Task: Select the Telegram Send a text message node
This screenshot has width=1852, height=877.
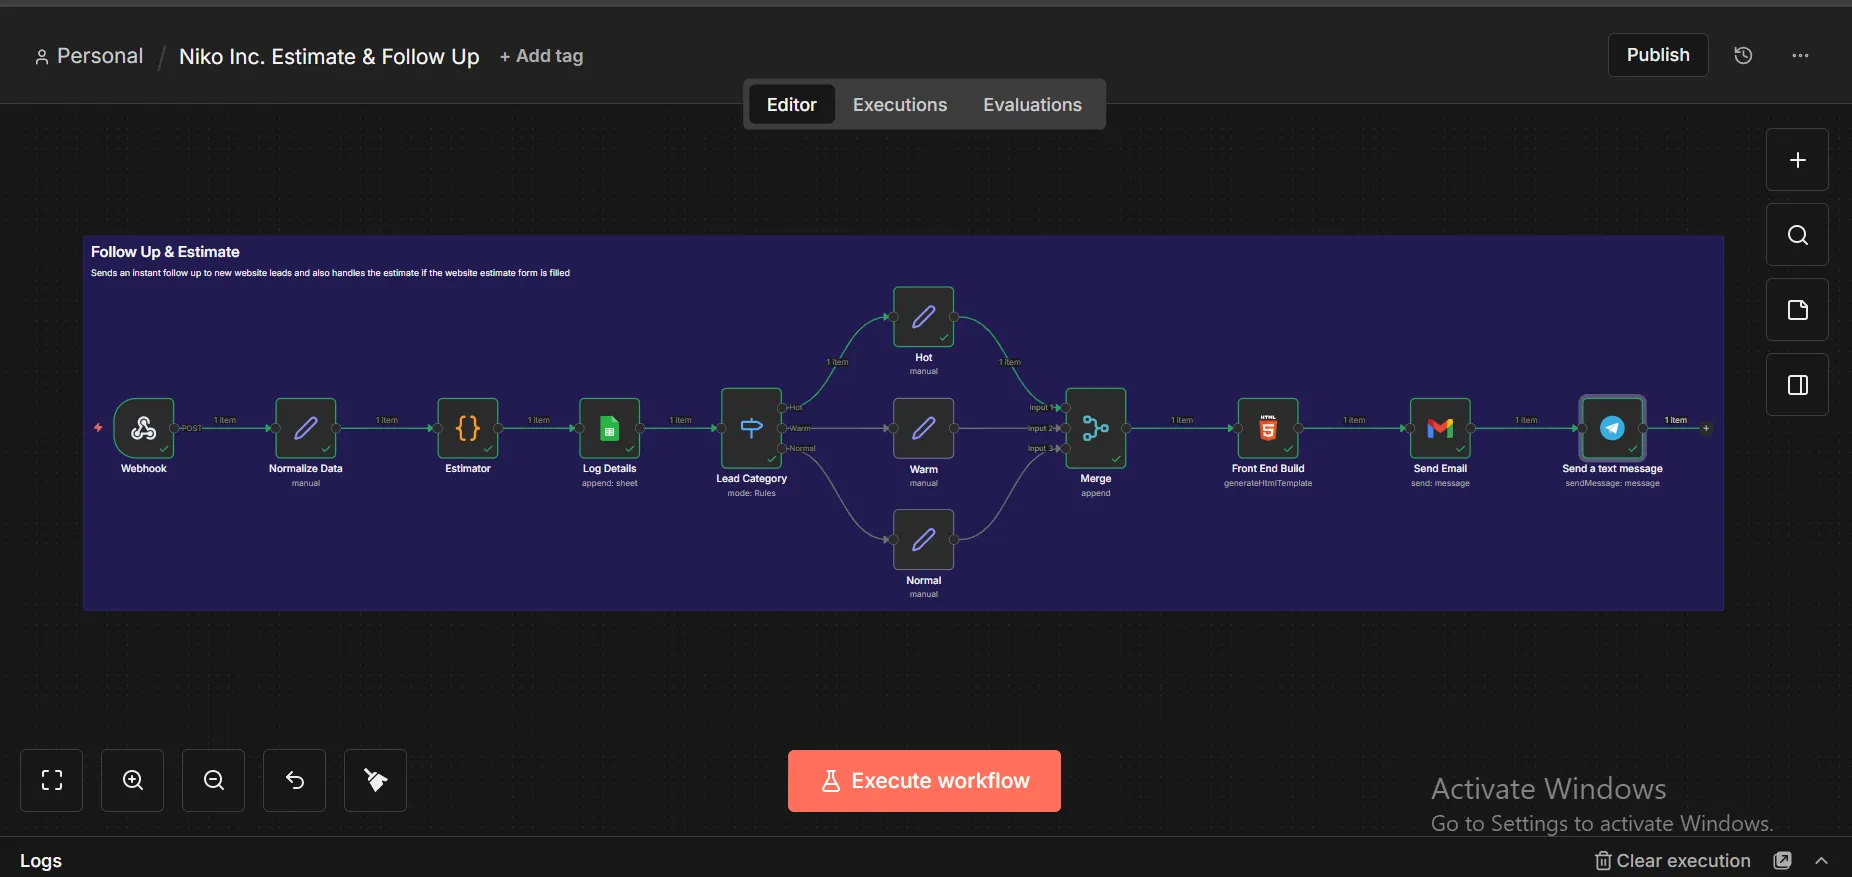Action: (1612, 428)
